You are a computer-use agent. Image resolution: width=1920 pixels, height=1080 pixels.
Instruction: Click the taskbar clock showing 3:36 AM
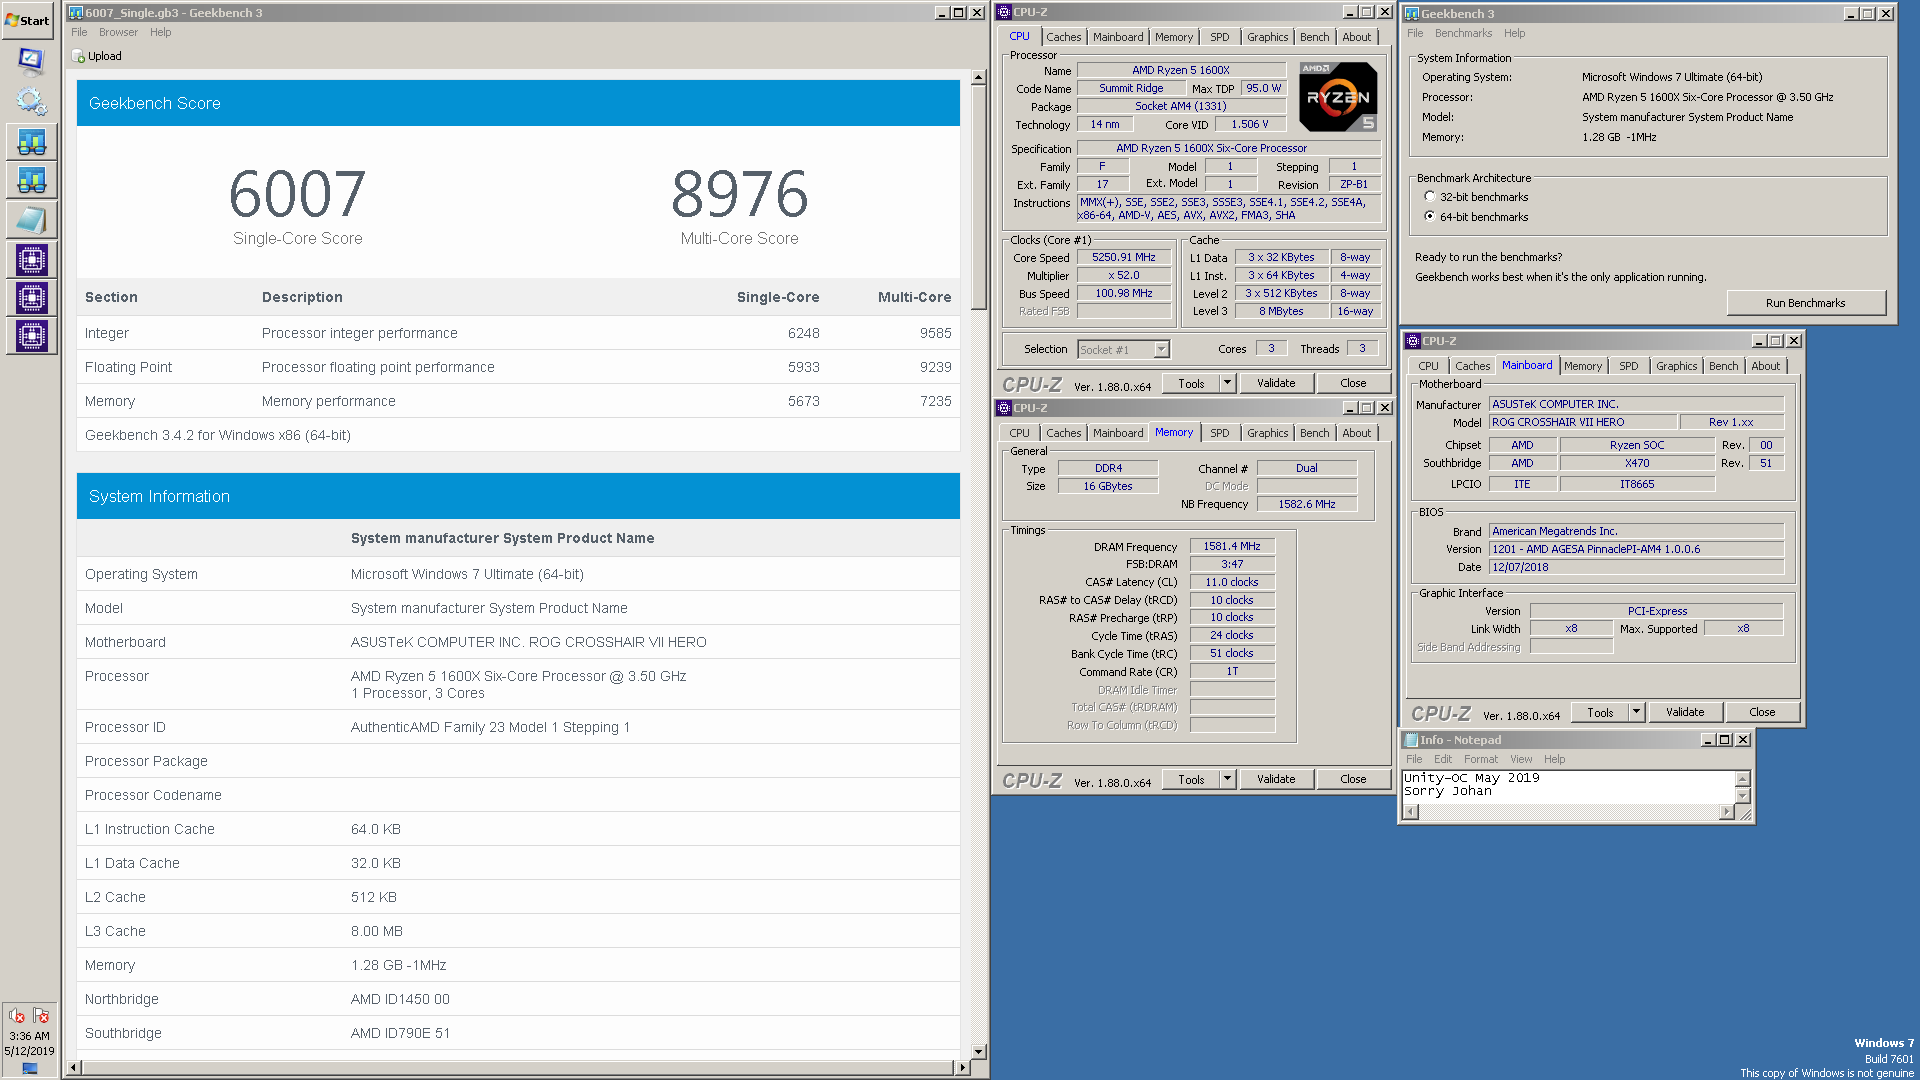click(x=29, y=1036)
